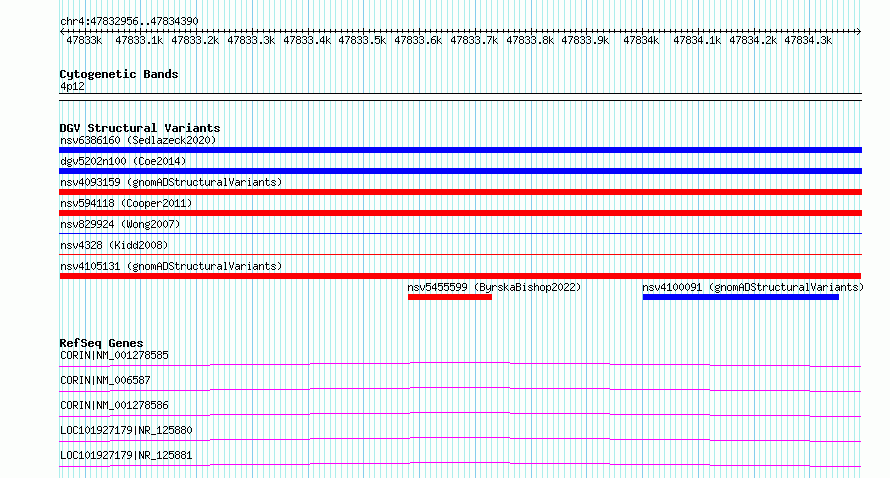Click the 47833.1k ruler tick label
The image size is (890, 478).
coord(139,40)
